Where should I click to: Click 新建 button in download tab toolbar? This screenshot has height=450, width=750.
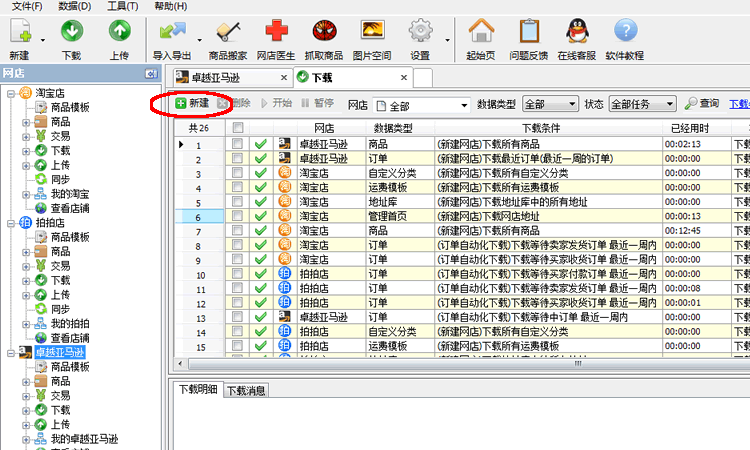tap(192, 103)
